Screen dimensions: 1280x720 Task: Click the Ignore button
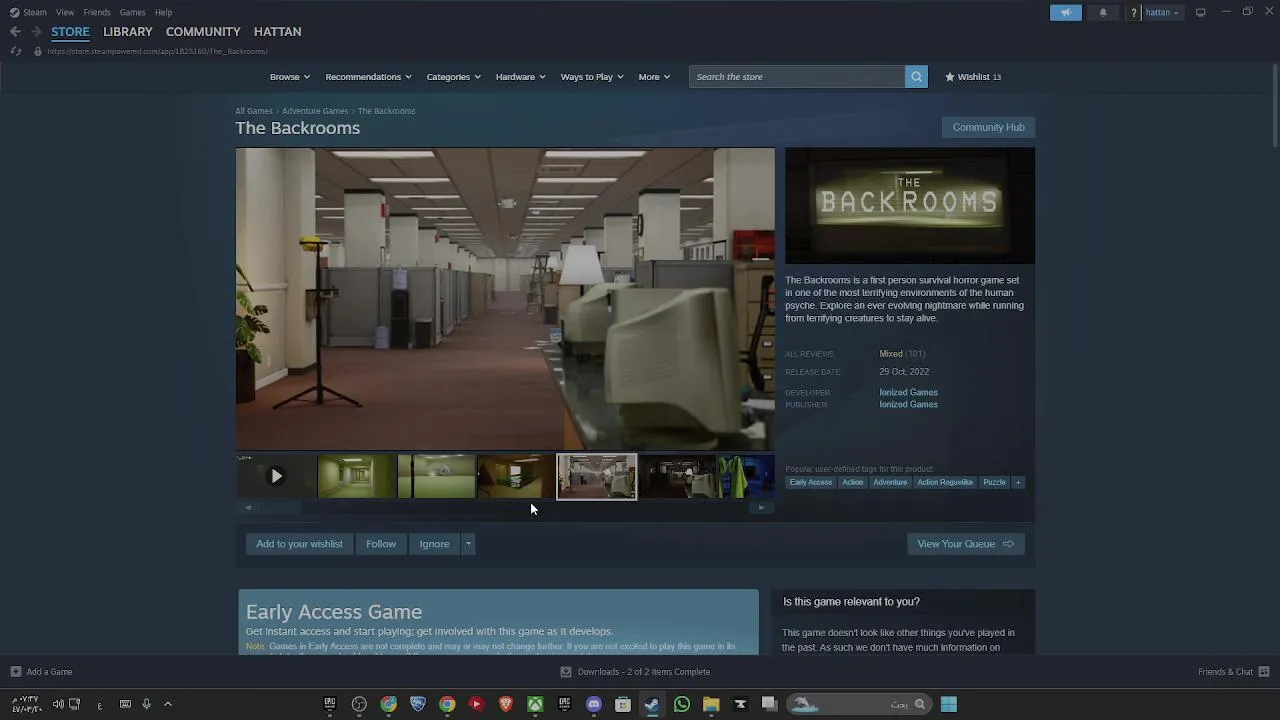(434, 544)
